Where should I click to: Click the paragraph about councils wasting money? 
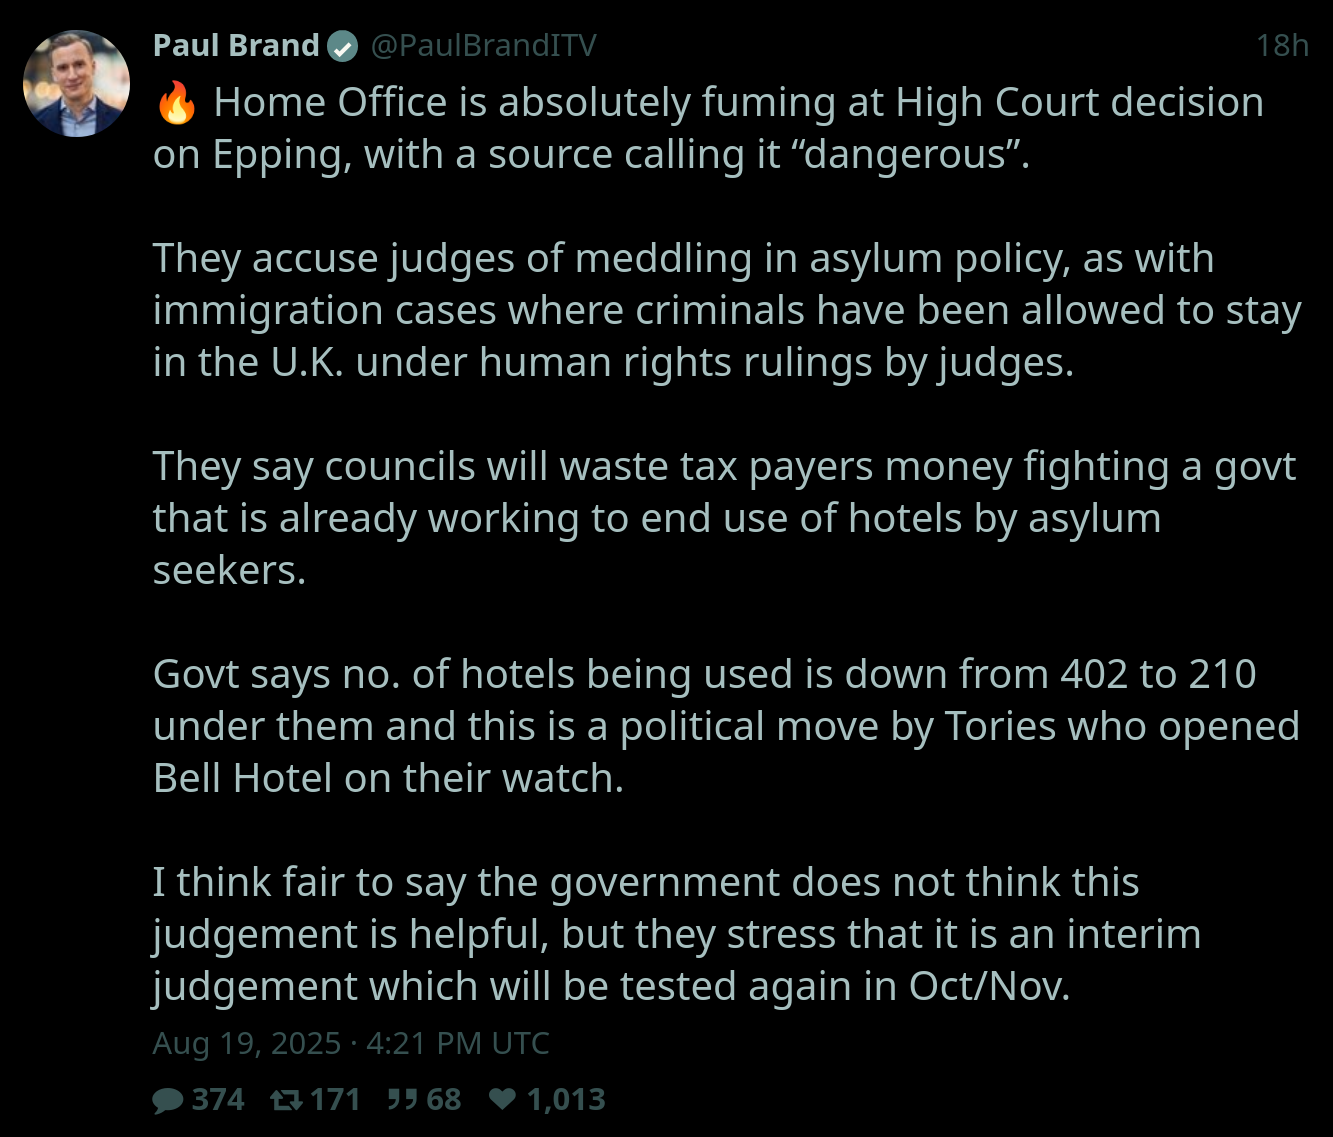tap(725, 519)
